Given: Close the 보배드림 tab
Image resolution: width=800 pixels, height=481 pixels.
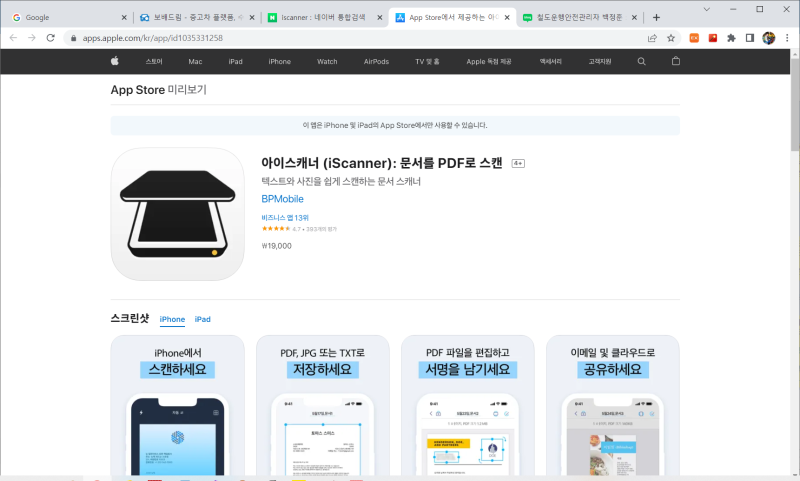Looking at the screenshot, I should [252, 17].
